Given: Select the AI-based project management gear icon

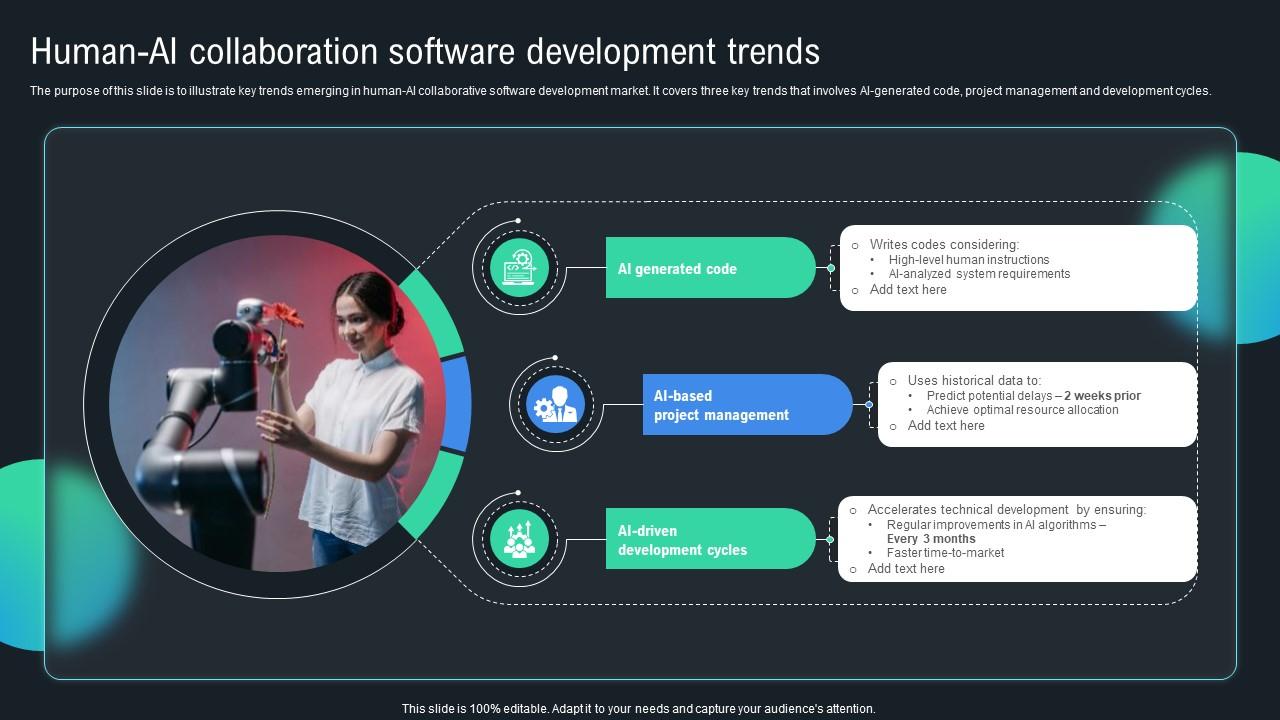Looking at the screenshot, I should point(555,405).
